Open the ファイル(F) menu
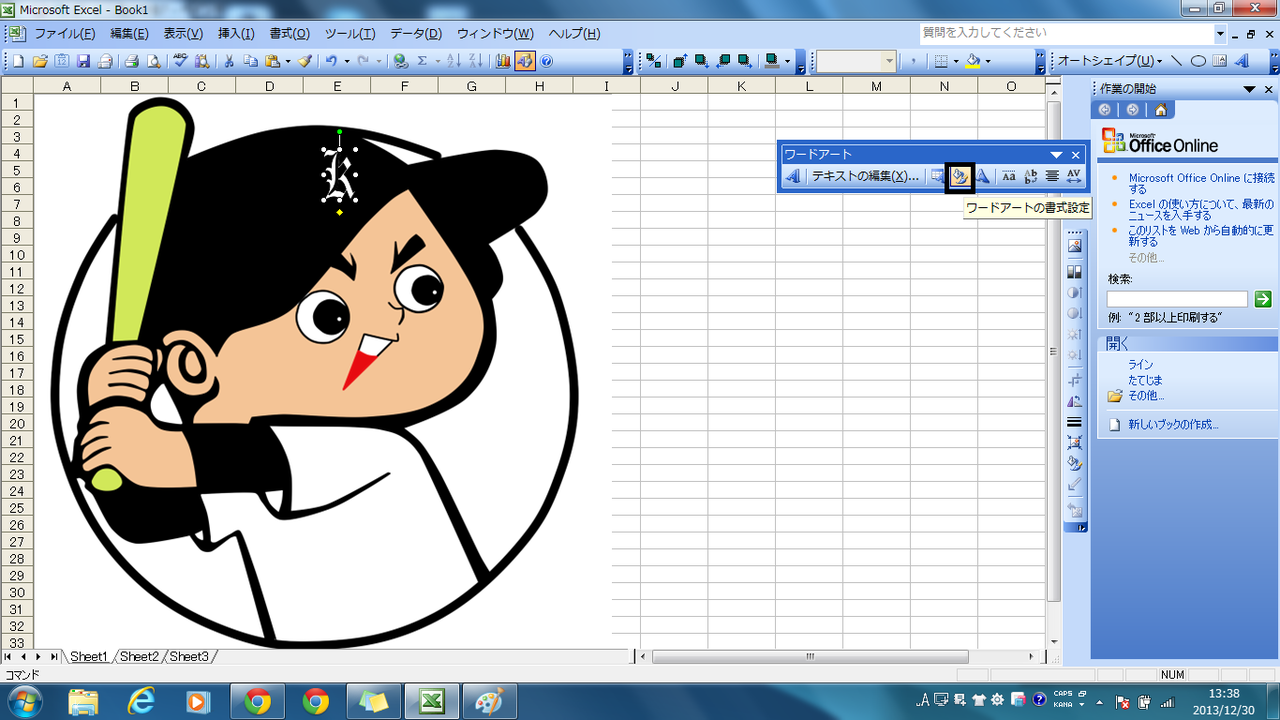Viewport: 1280px width, 720px height. [64, 33]
